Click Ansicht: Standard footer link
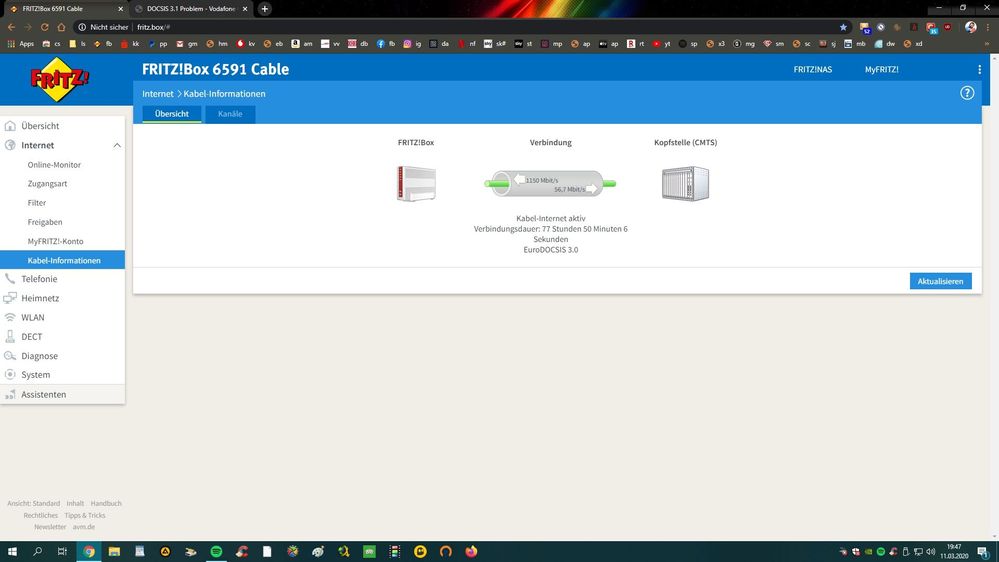The height and width of the screenshot is (562, 999). (x=33, y=503)
